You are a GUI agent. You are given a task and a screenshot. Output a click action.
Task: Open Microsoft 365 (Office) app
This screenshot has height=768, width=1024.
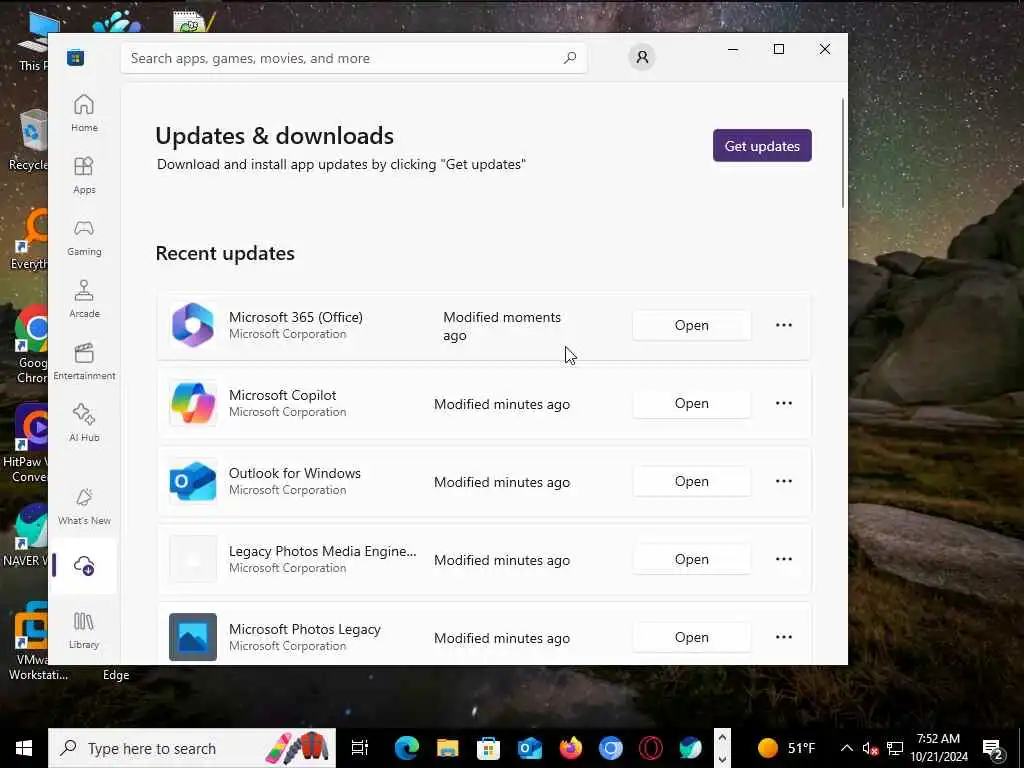[692, 325]
